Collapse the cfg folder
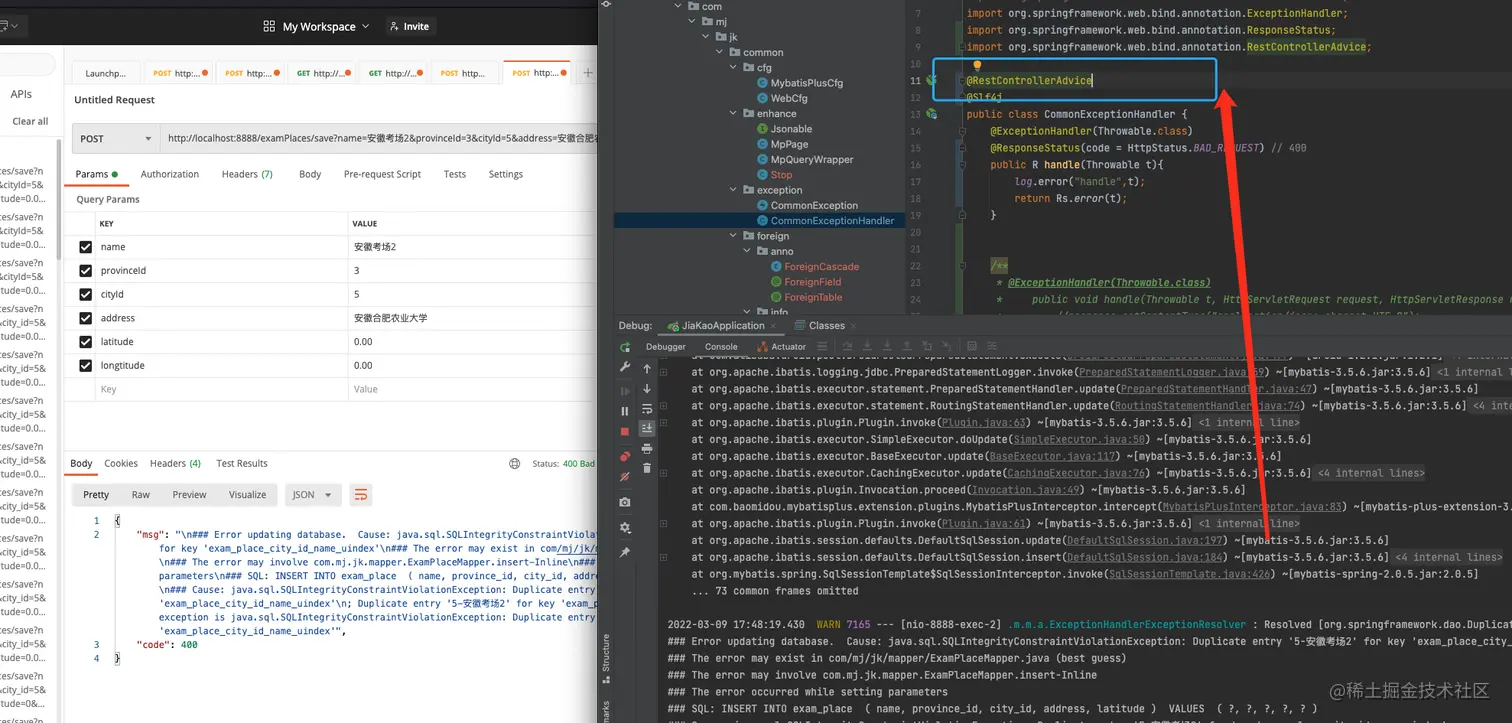This screenshot has width=1512, height=723. tap(734, 68)
